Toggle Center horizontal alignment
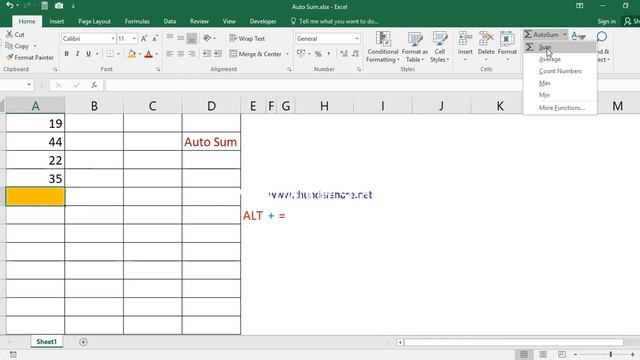Image resolution: width=640 pixels, height=360 pixels. (x=180, y=54)
